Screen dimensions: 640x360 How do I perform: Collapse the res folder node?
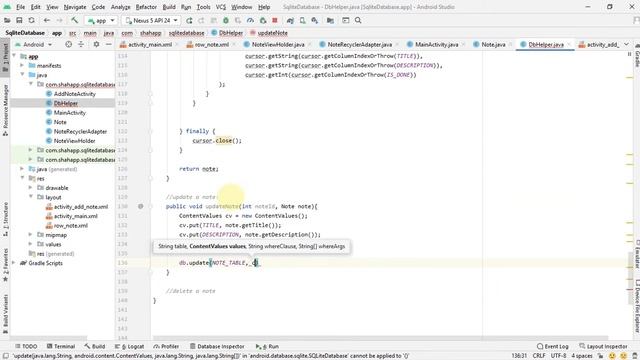(22, 178)
